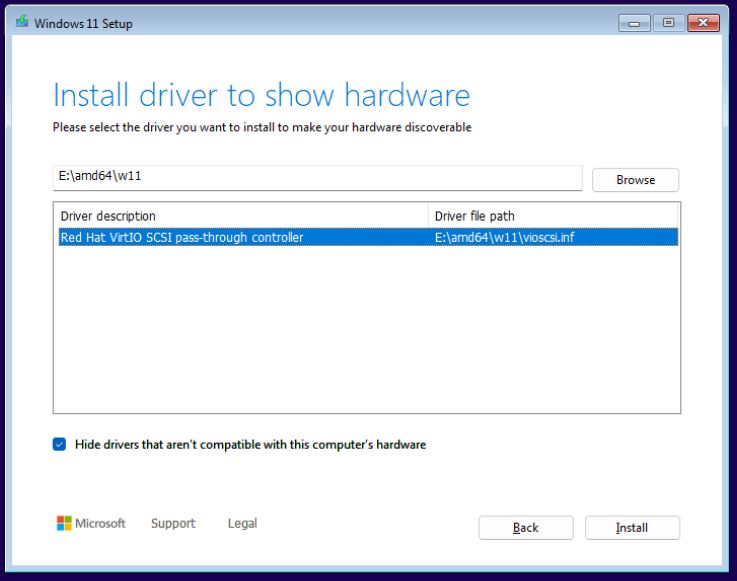737x581 pixels.
Task: Click empty area of the driver list
Action: (366, 330)
